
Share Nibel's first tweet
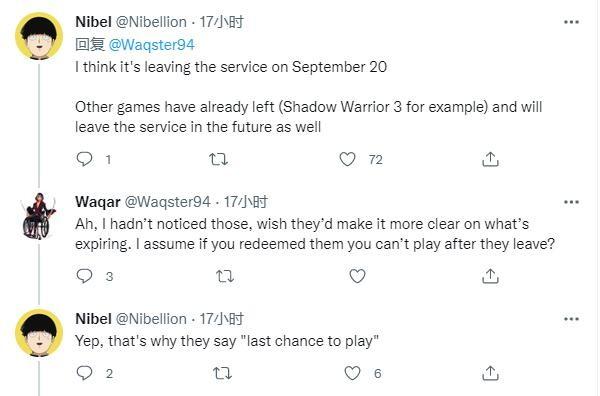coord(490,159)
